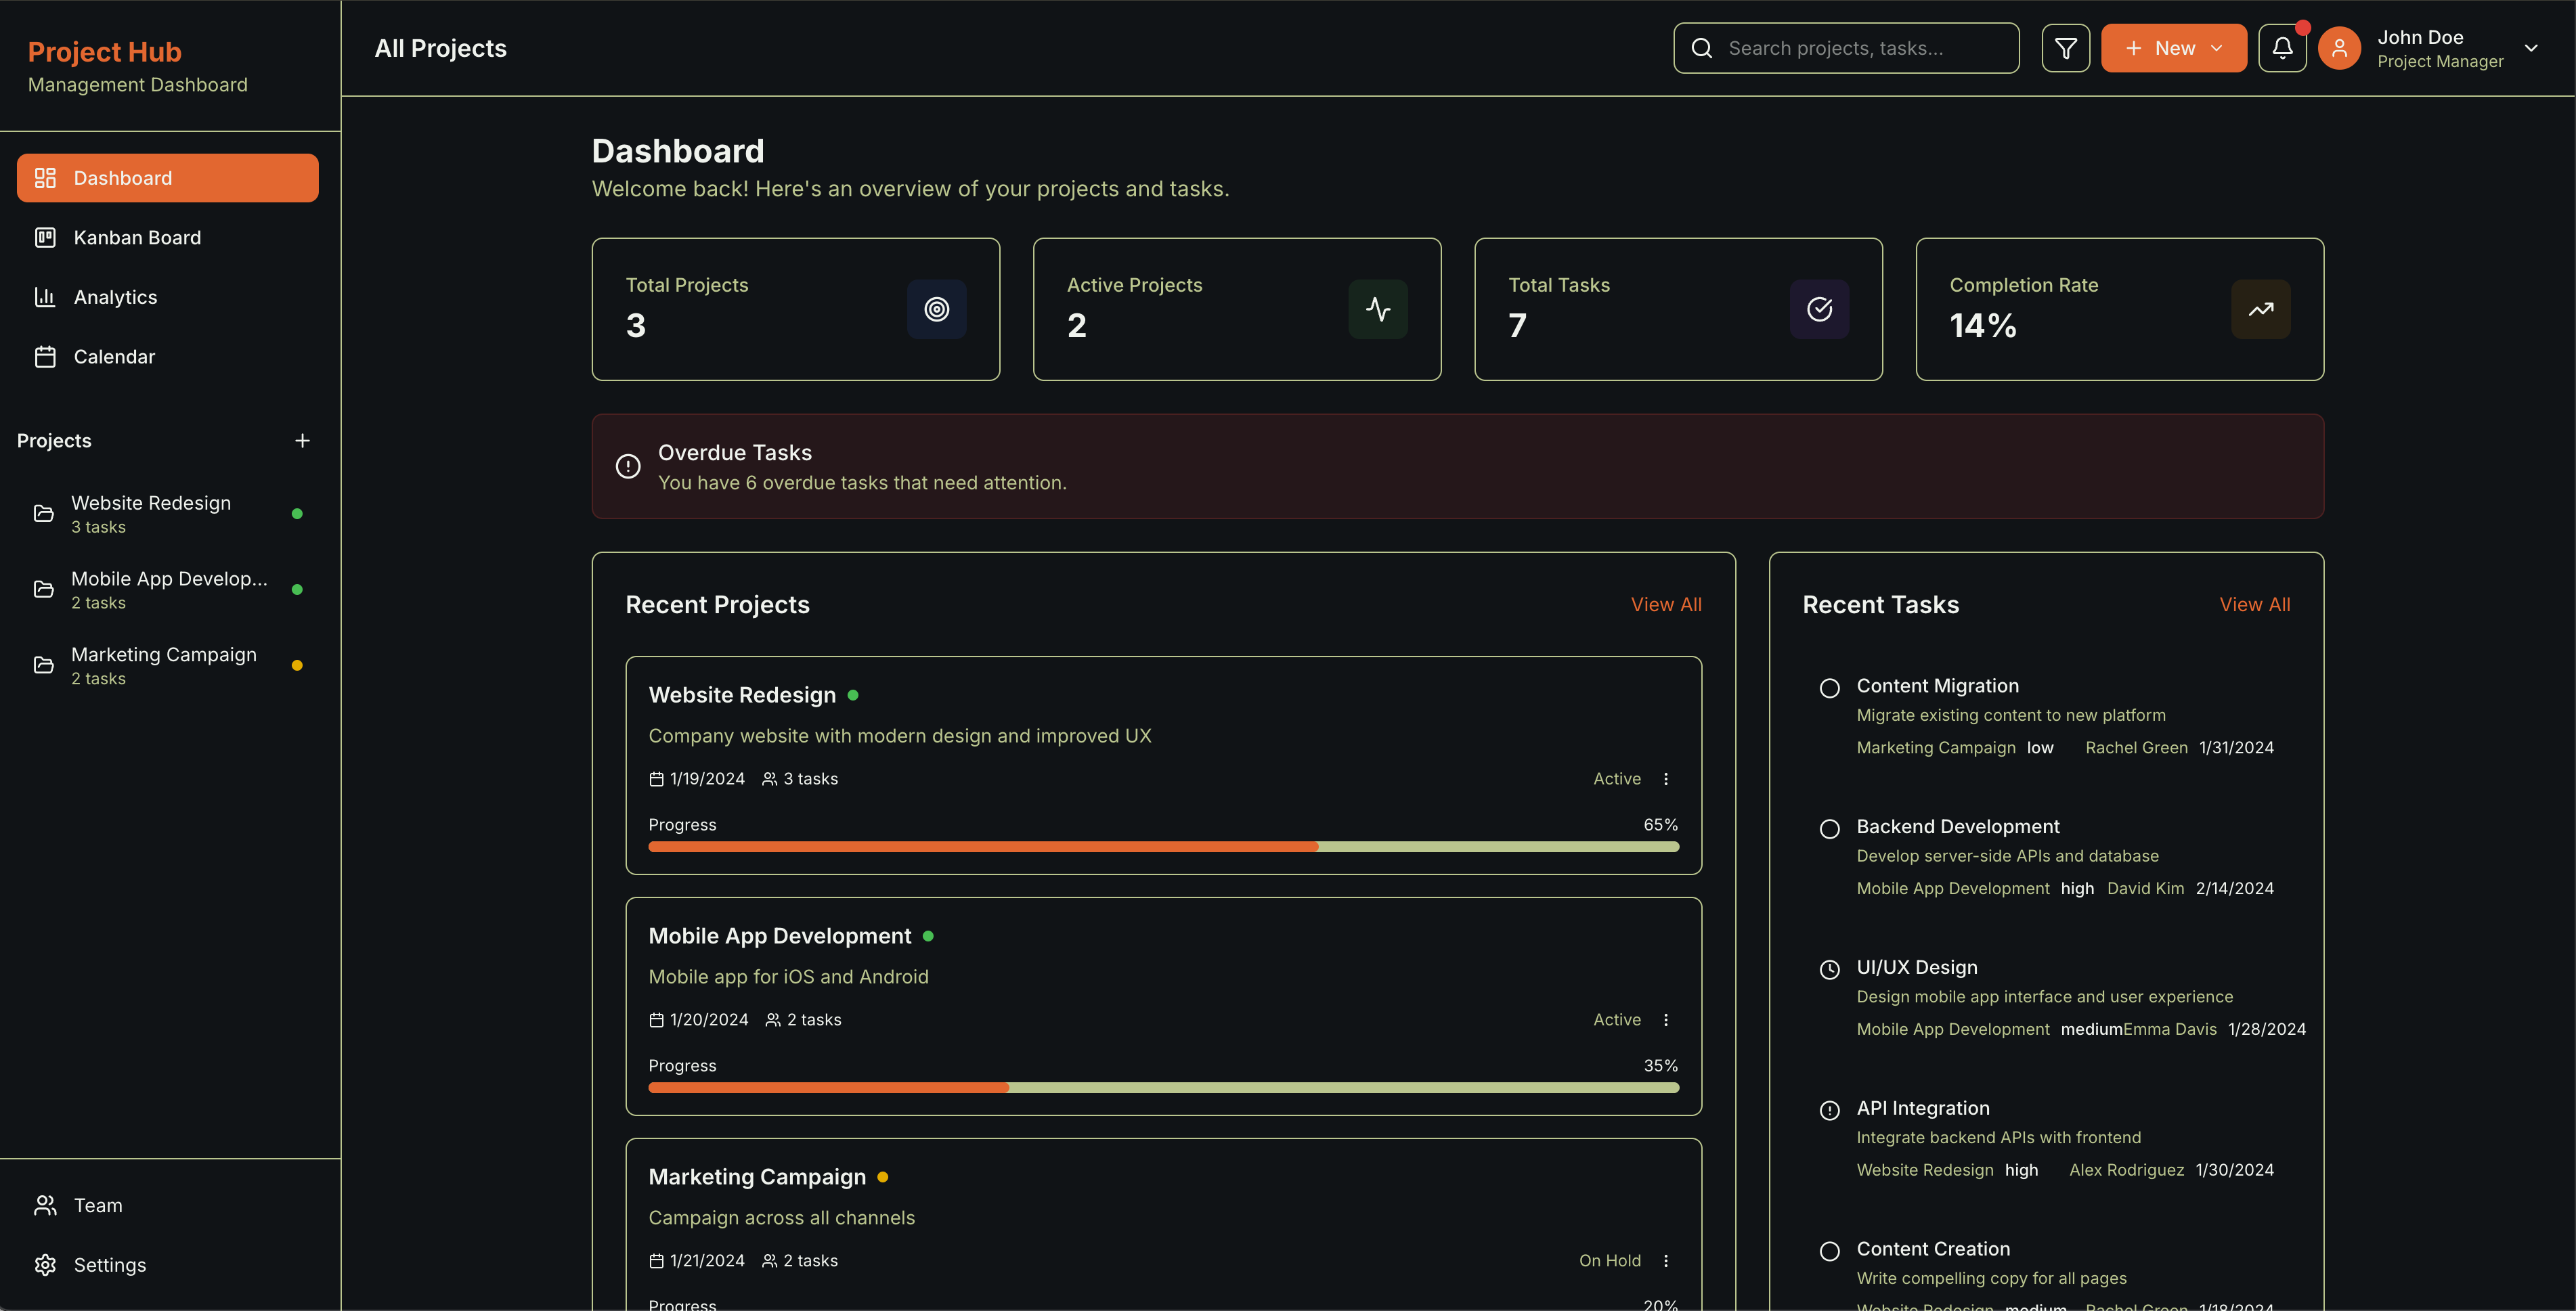Screen dimensions: 2576x1311
Task: Click the Completion Rate 14% value
Action: (1982, 326)
